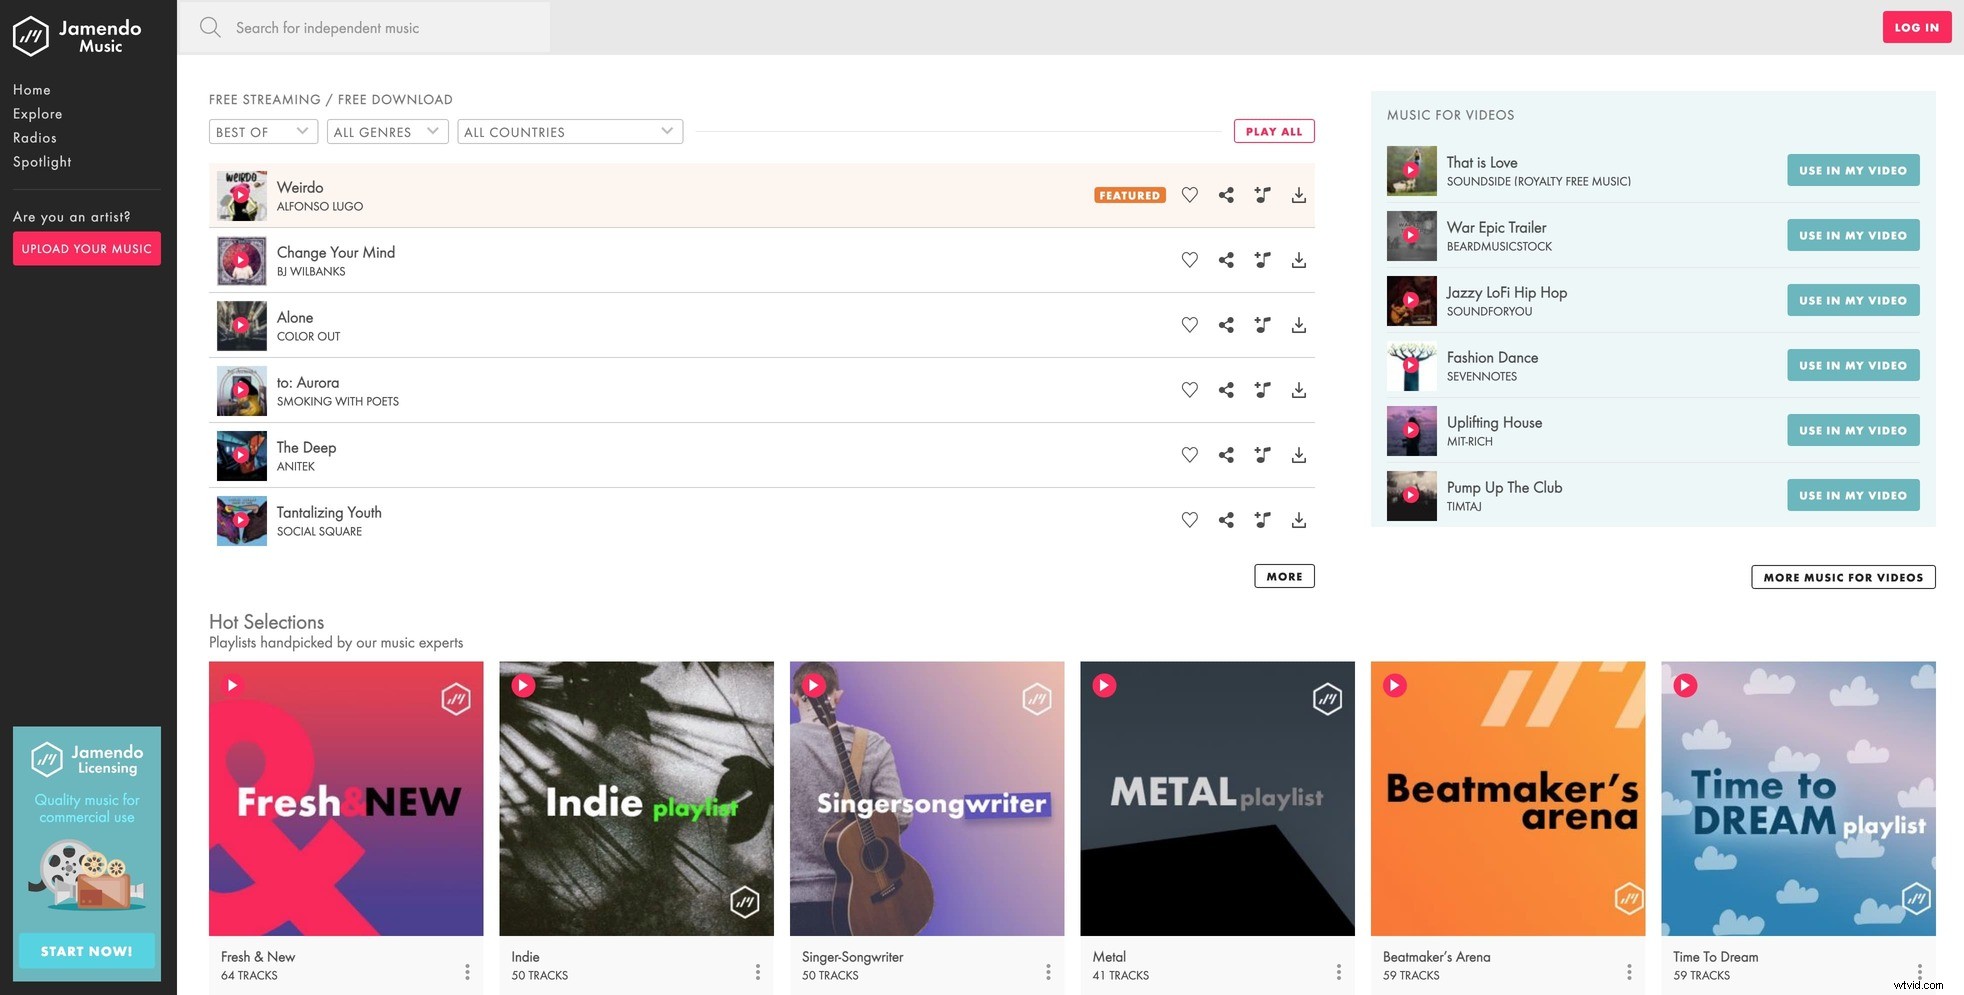Open the ALL COUNTRIES selector
This screenshot has height=995, width=1964.
pos(569,131)
